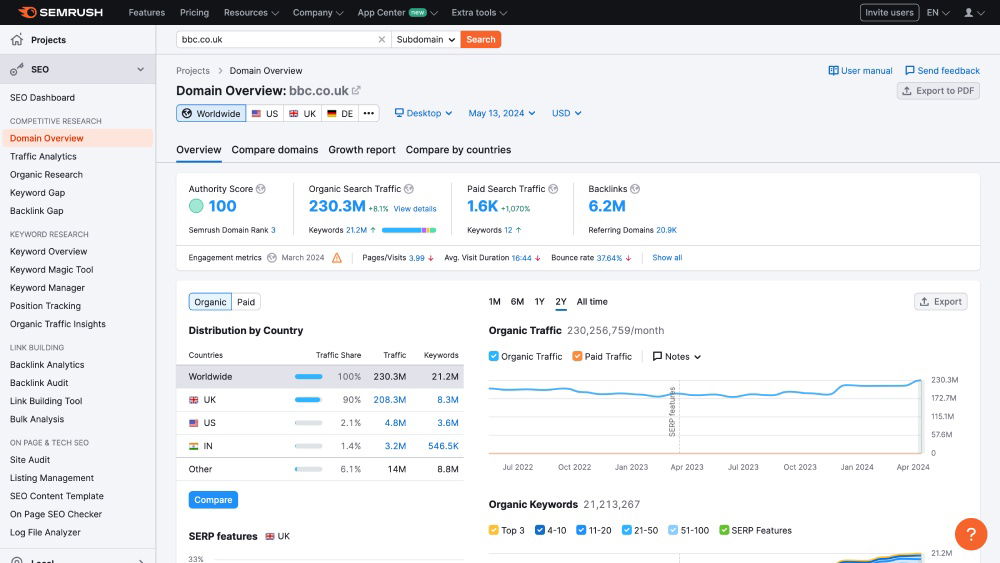Select the Growth report tab
The height and width of the screenshot is (563, 1000).
(x=362, y=150)
